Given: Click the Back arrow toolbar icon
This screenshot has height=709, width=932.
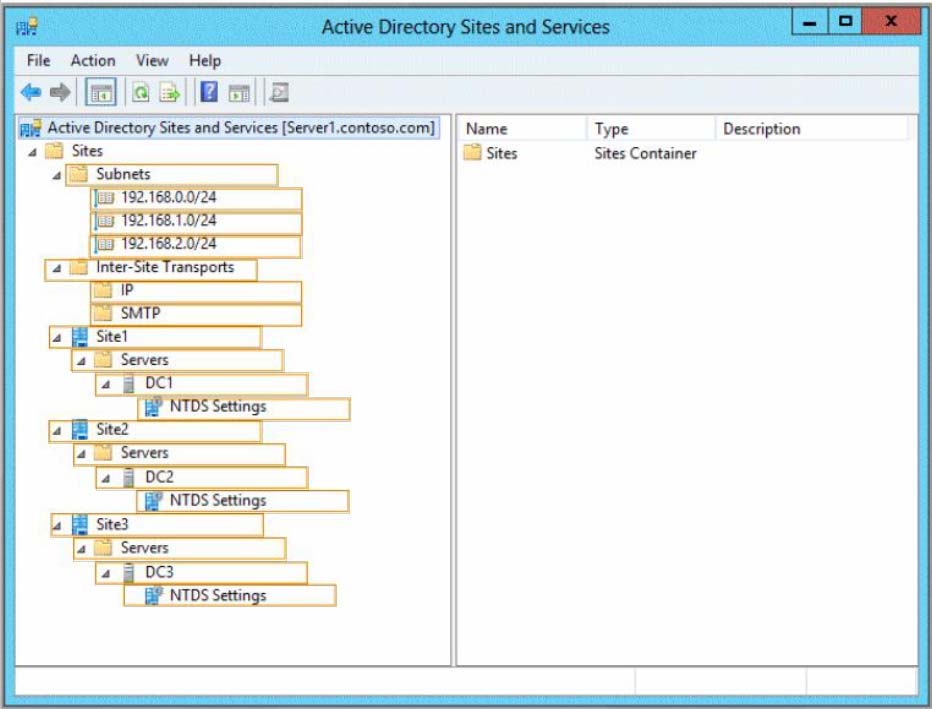Looking at the screenshot, I should click(x=31, y=93).
